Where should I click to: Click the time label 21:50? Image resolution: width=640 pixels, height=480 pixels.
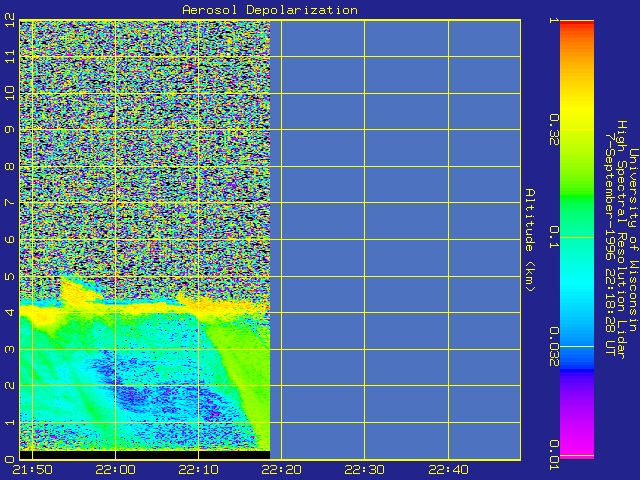pos(33,470)
